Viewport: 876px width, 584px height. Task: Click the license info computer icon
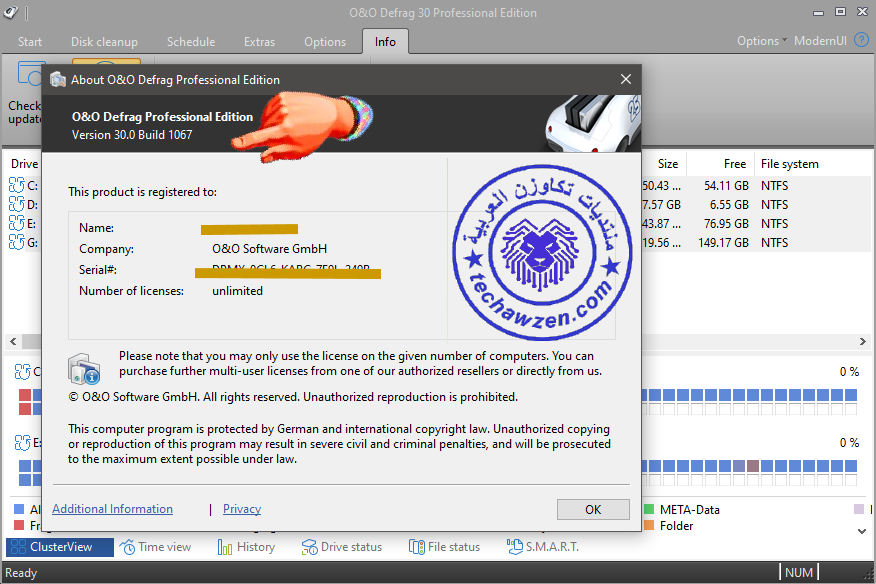point(84,369)
